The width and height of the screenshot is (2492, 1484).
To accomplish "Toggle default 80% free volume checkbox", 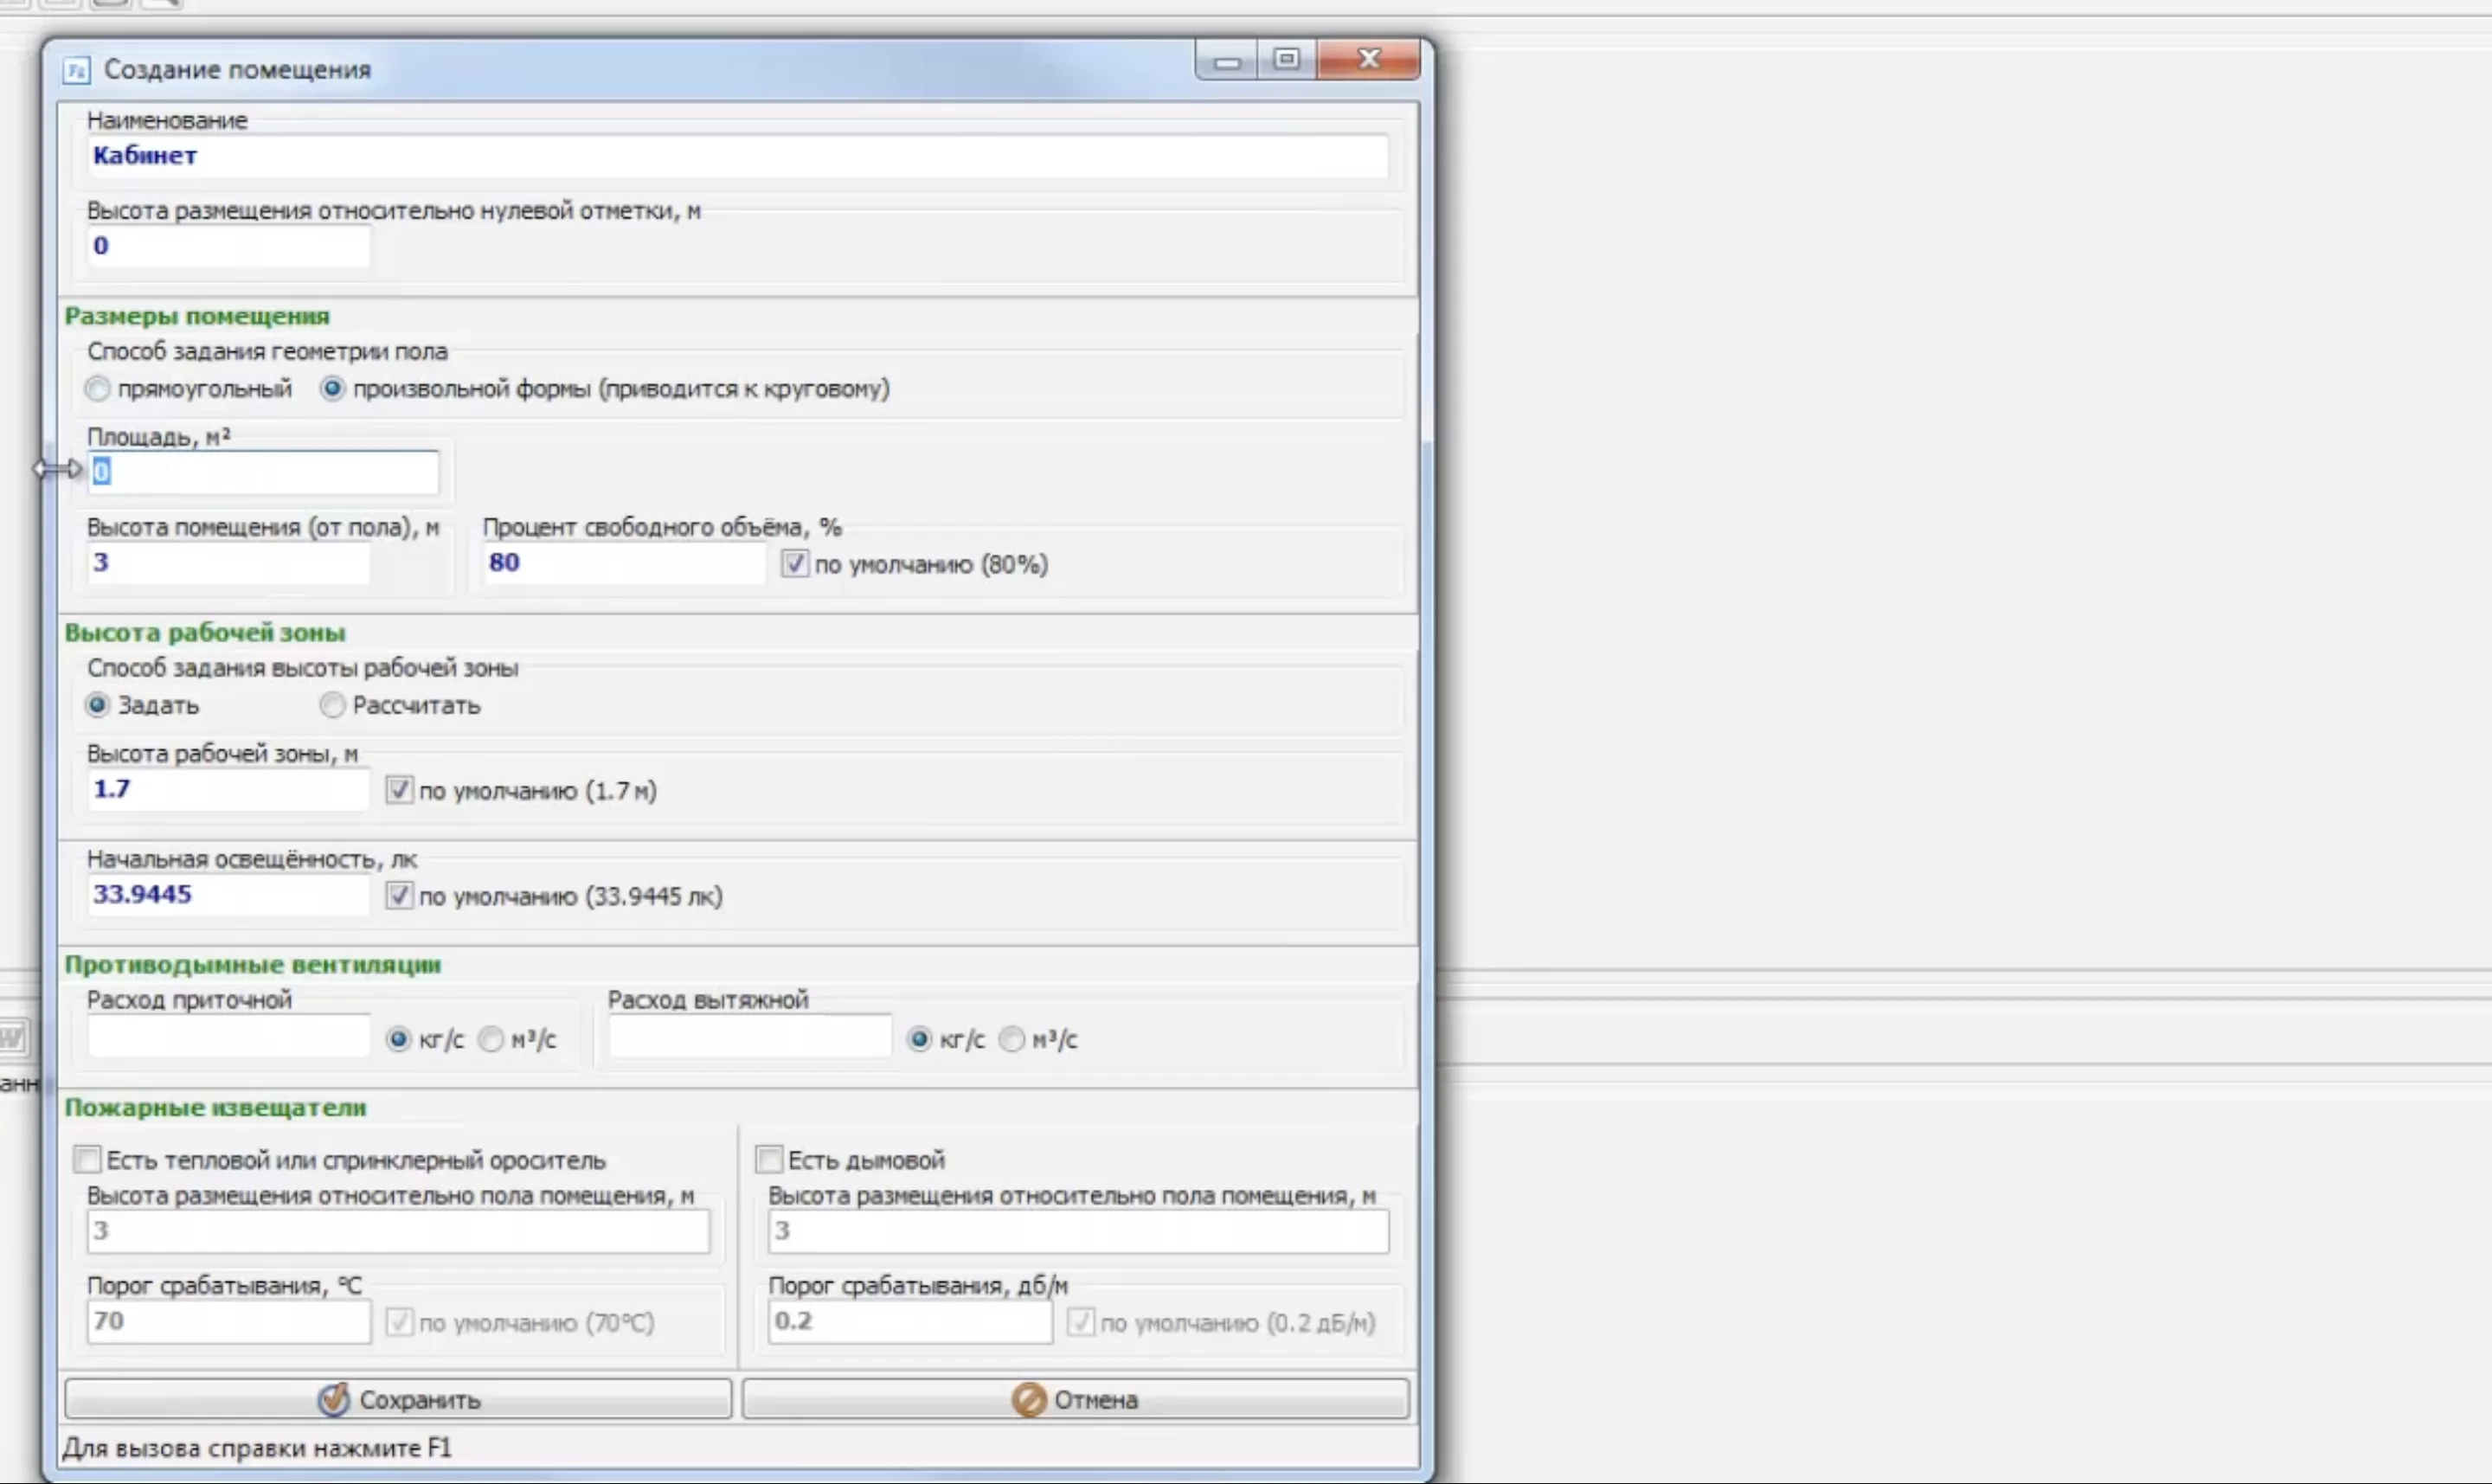I will click(x=794, y=564).
